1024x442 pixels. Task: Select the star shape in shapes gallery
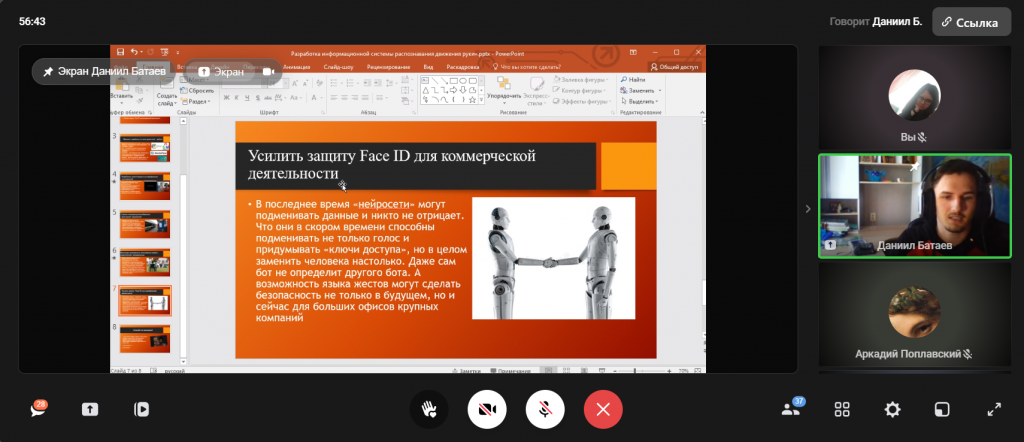[x=472, y=100]
